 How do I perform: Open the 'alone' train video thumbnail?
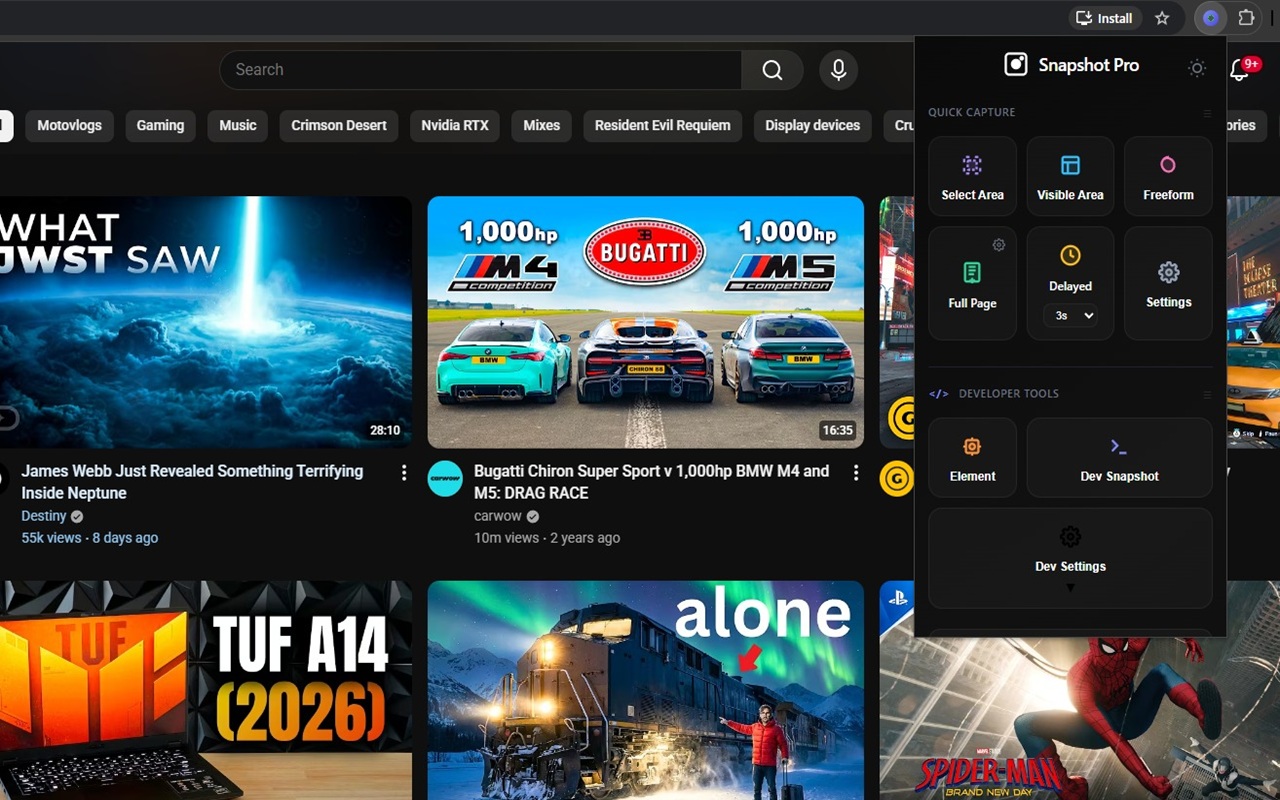tap(646, 690)
